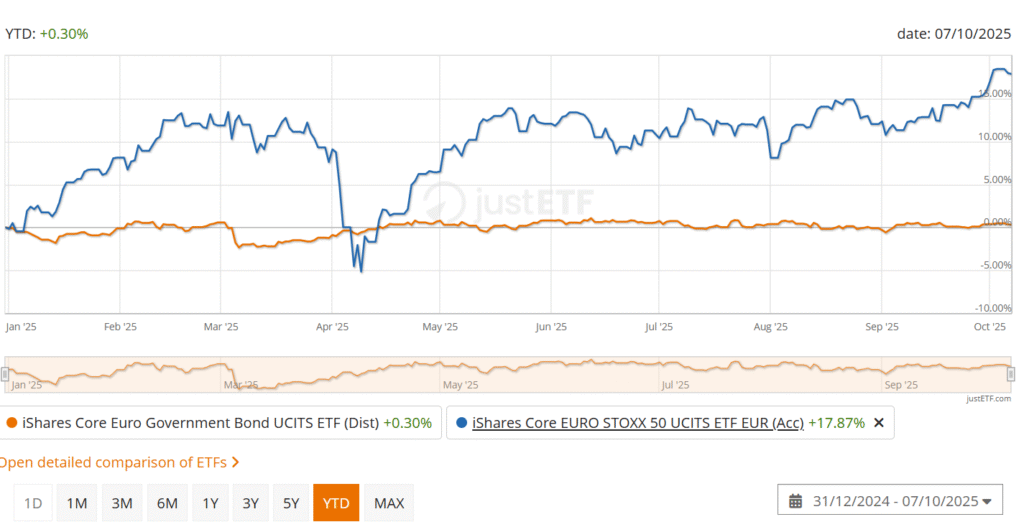Click blue dot of EURO STOXX 50 legend
The height and width of the screenshot is (527, 1024).
[461, 423]
